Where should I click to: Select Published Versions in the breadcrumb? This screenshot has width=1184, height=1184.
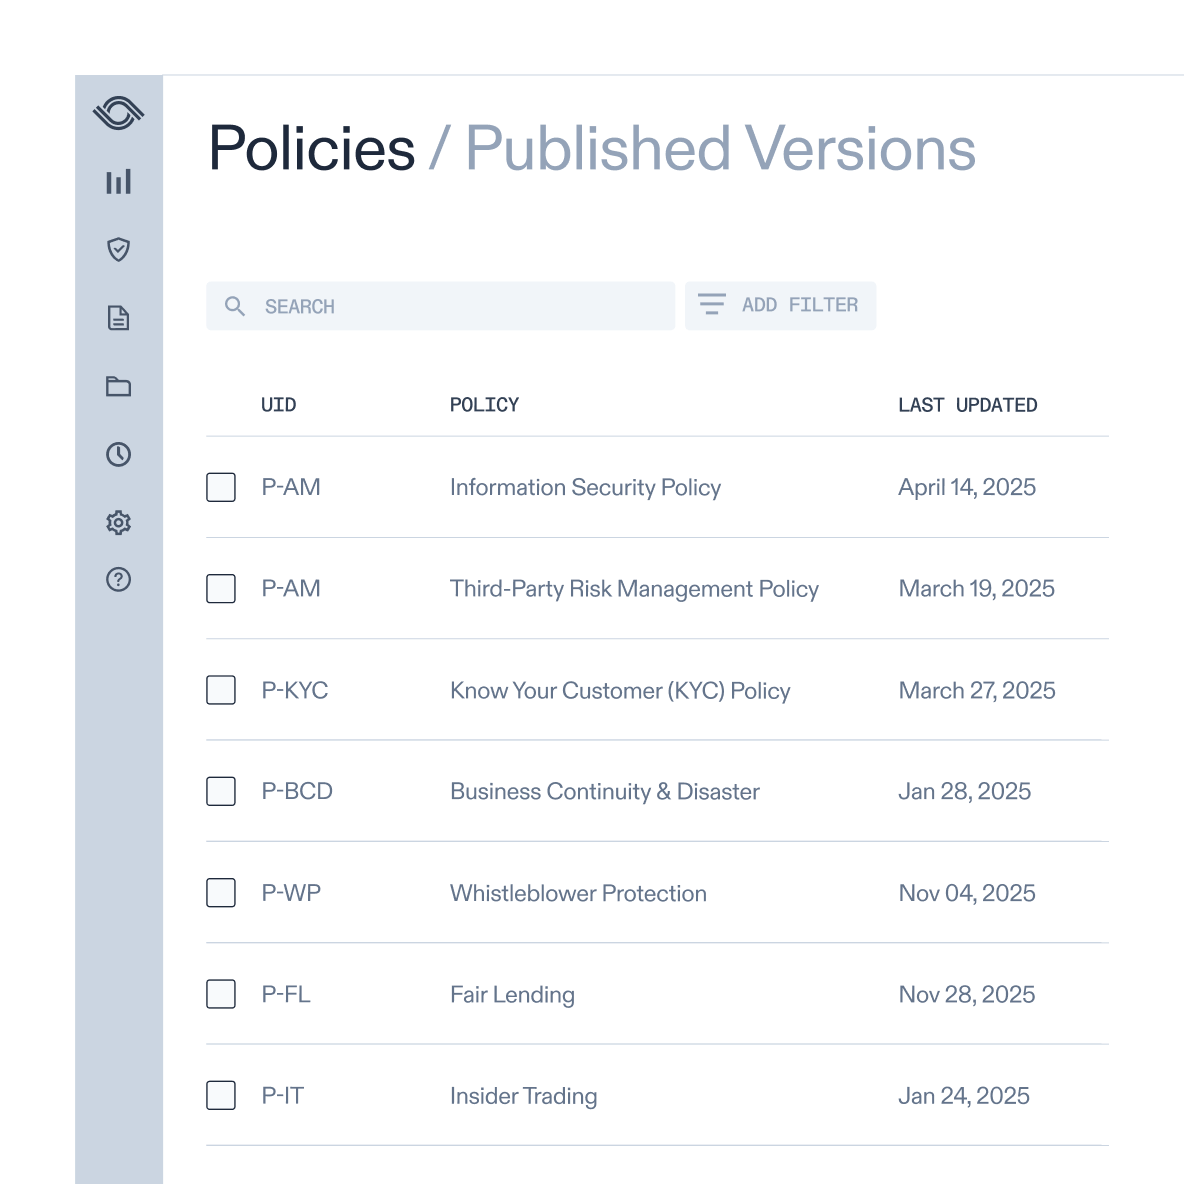tap(719, 148)
